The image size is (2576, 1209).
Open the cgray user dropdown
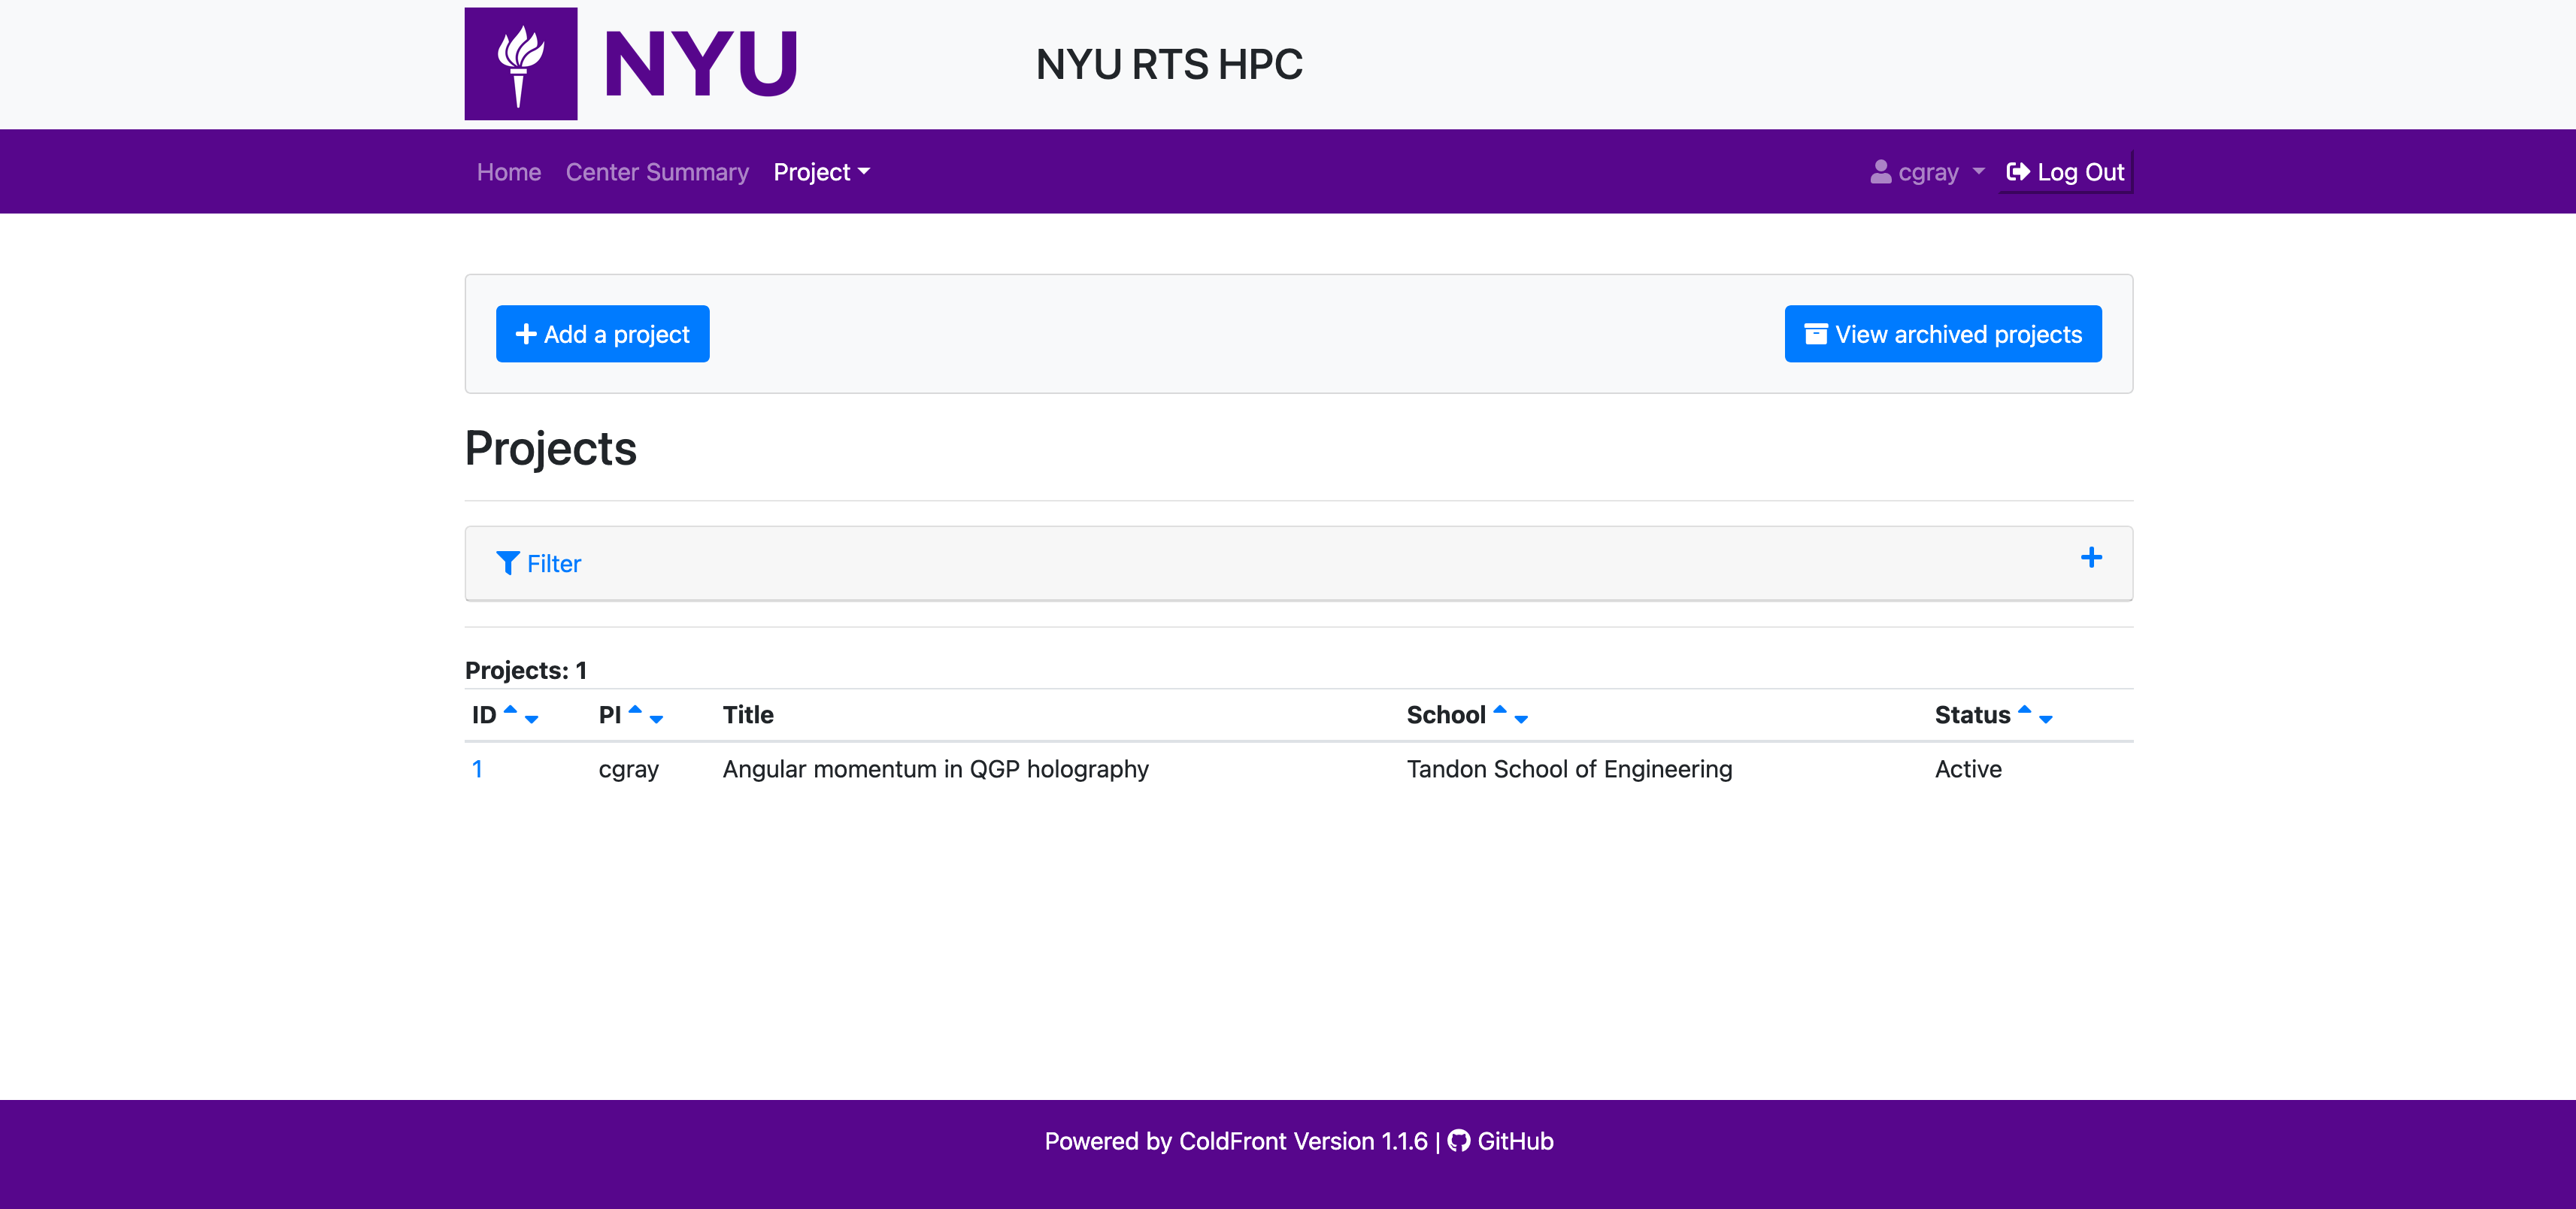[1927, 172]
